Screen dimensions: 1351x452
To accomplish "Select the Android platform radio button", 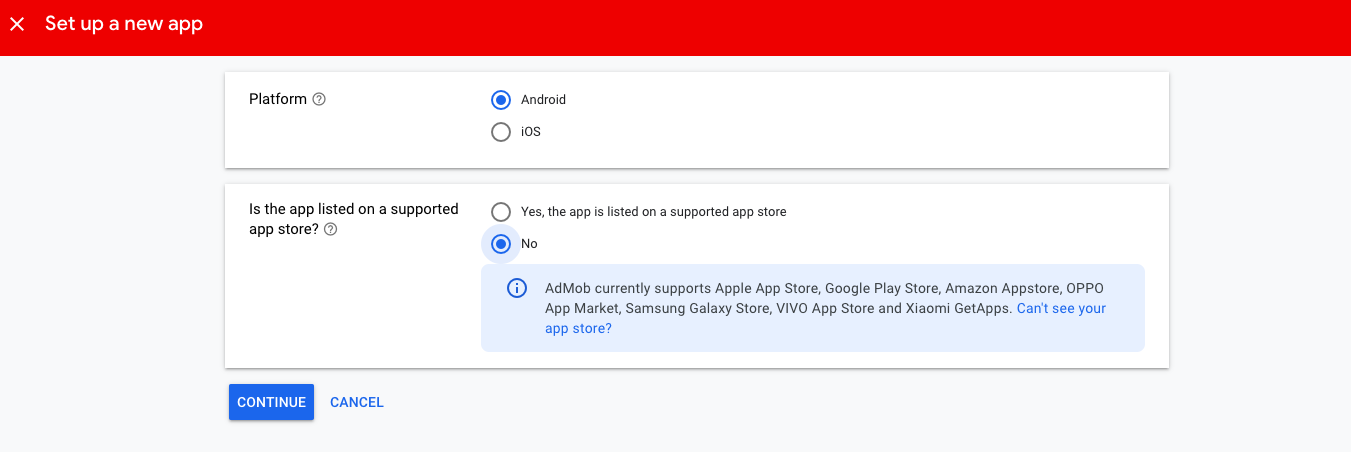I will click(x=501, y=100).
